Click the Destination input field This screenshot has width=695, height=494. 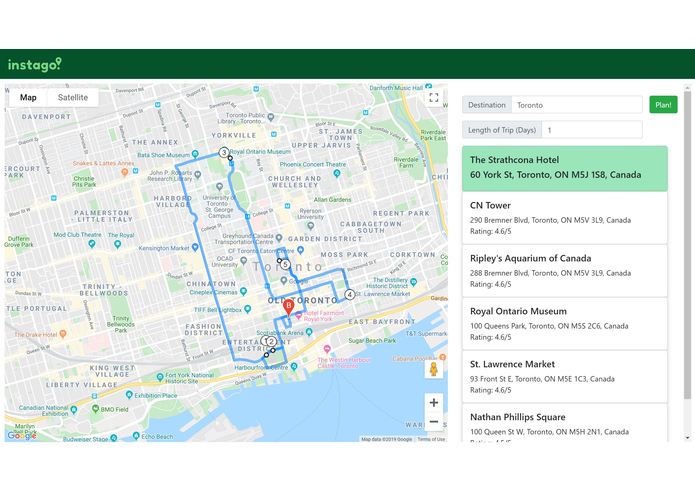577,105
